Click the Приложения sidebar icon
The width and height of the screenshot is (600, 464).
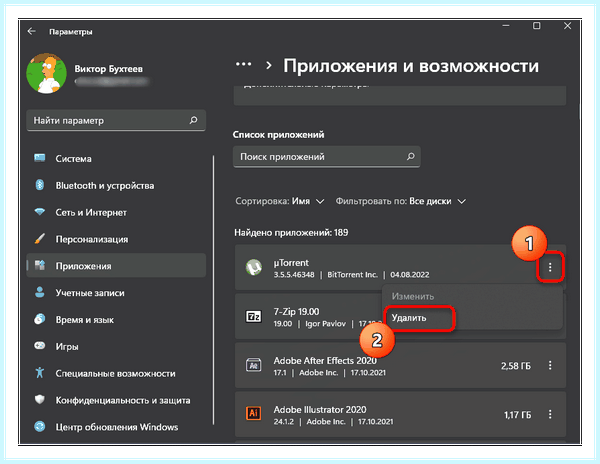[40, 265]
